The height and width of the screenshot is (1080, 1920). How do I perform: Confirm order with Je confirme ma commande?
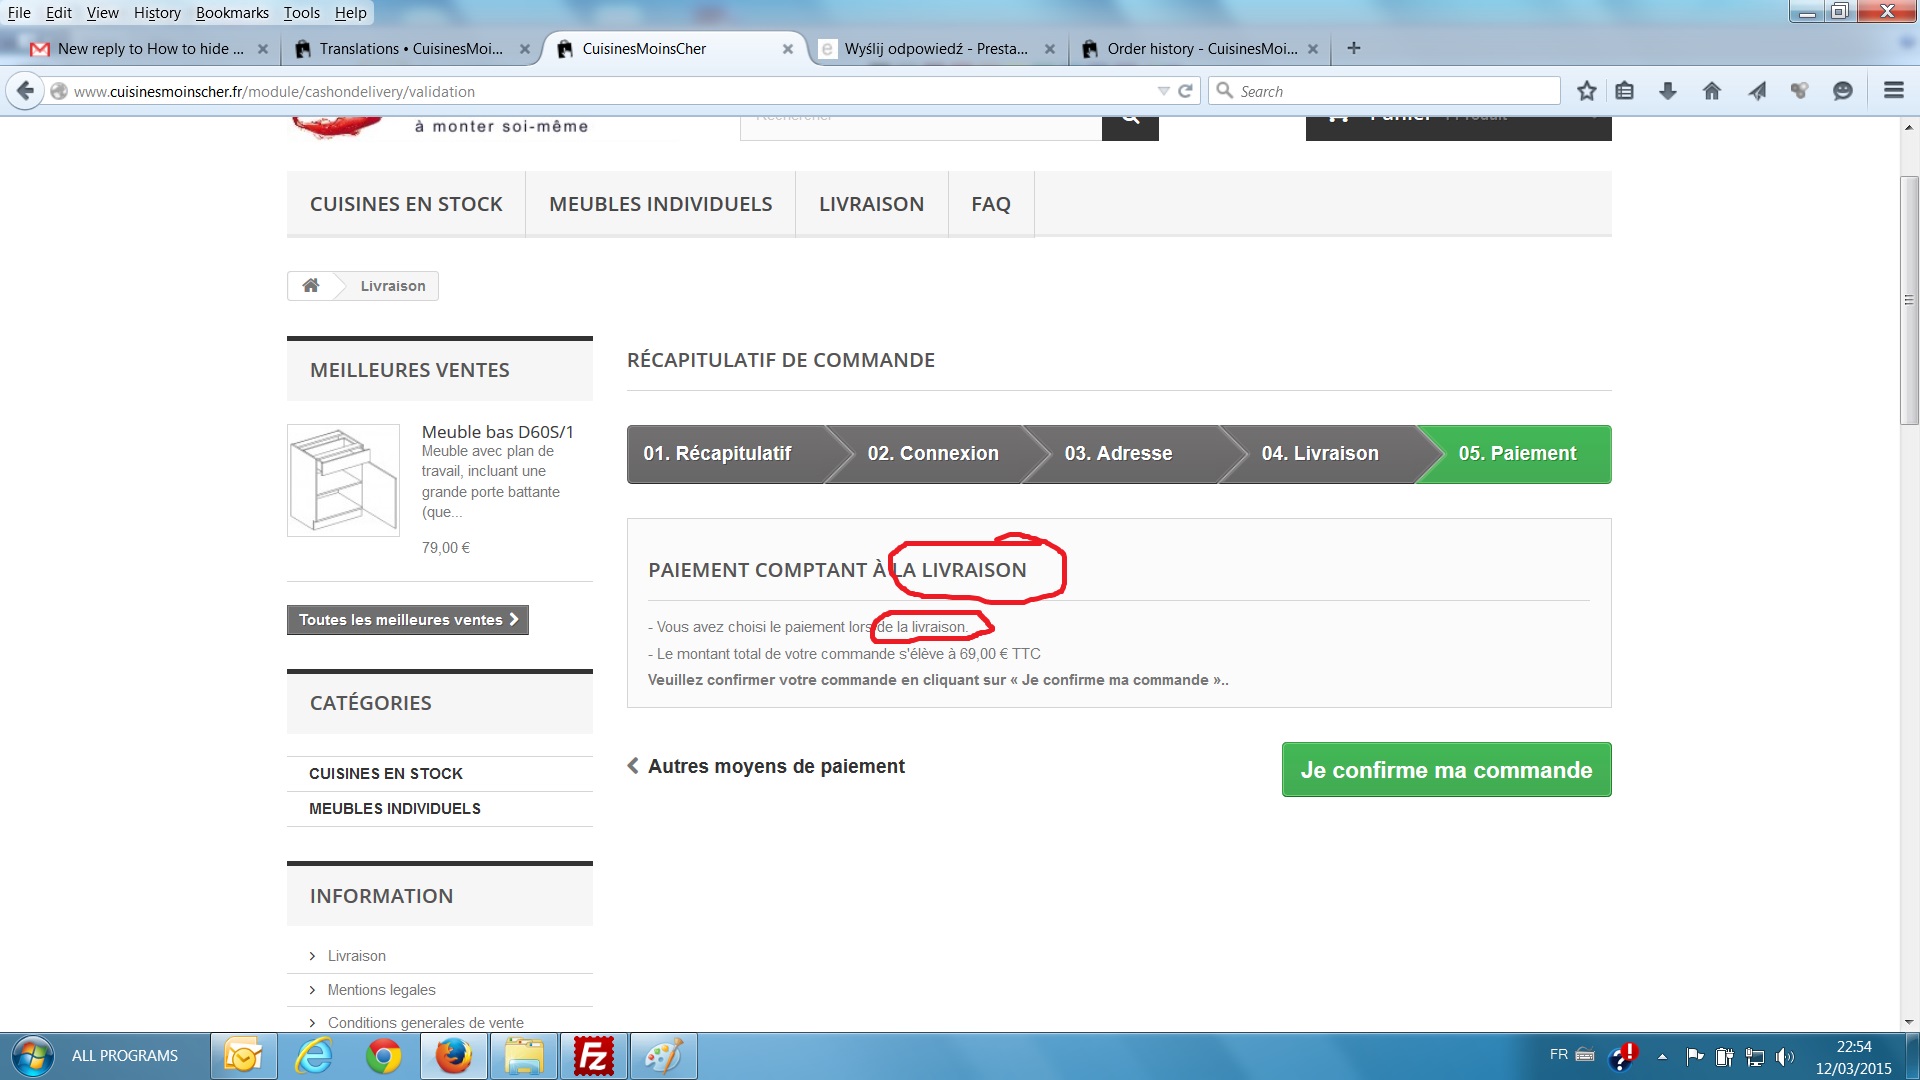coord(1446,770)
